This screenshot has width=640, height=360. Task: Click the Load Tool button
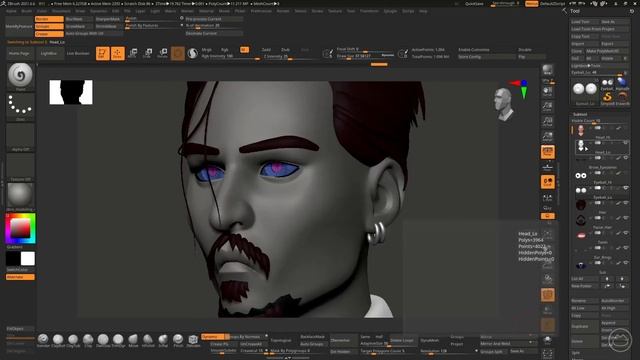click(x=584, y=22)
